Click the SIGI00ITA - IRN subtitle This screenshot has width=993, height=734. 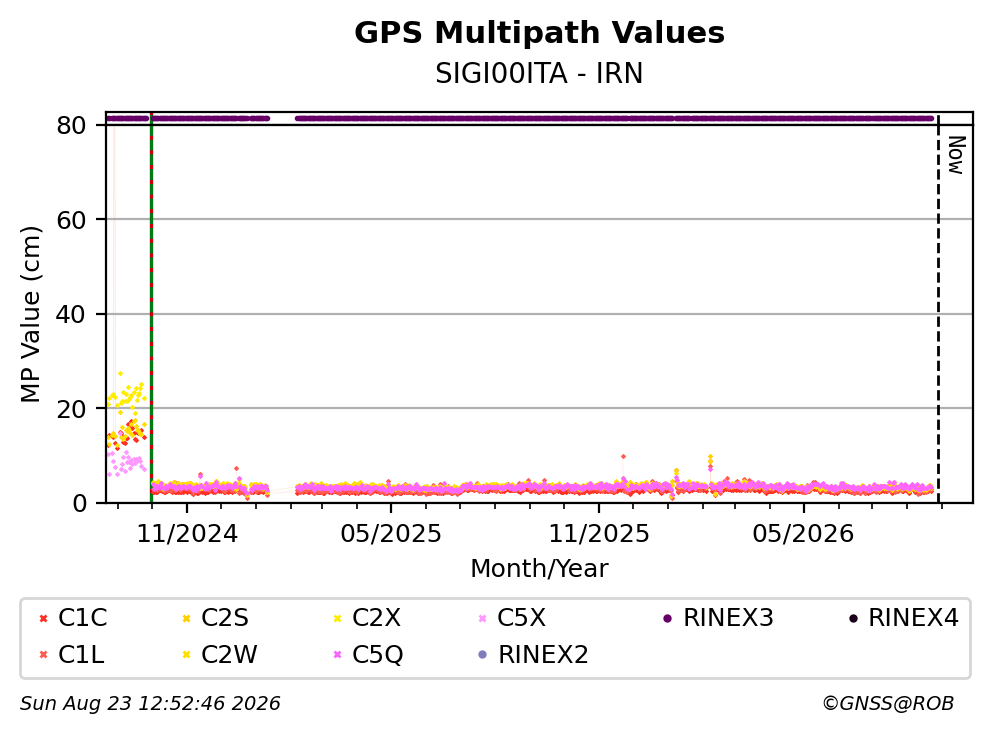(x=539, y=73)
